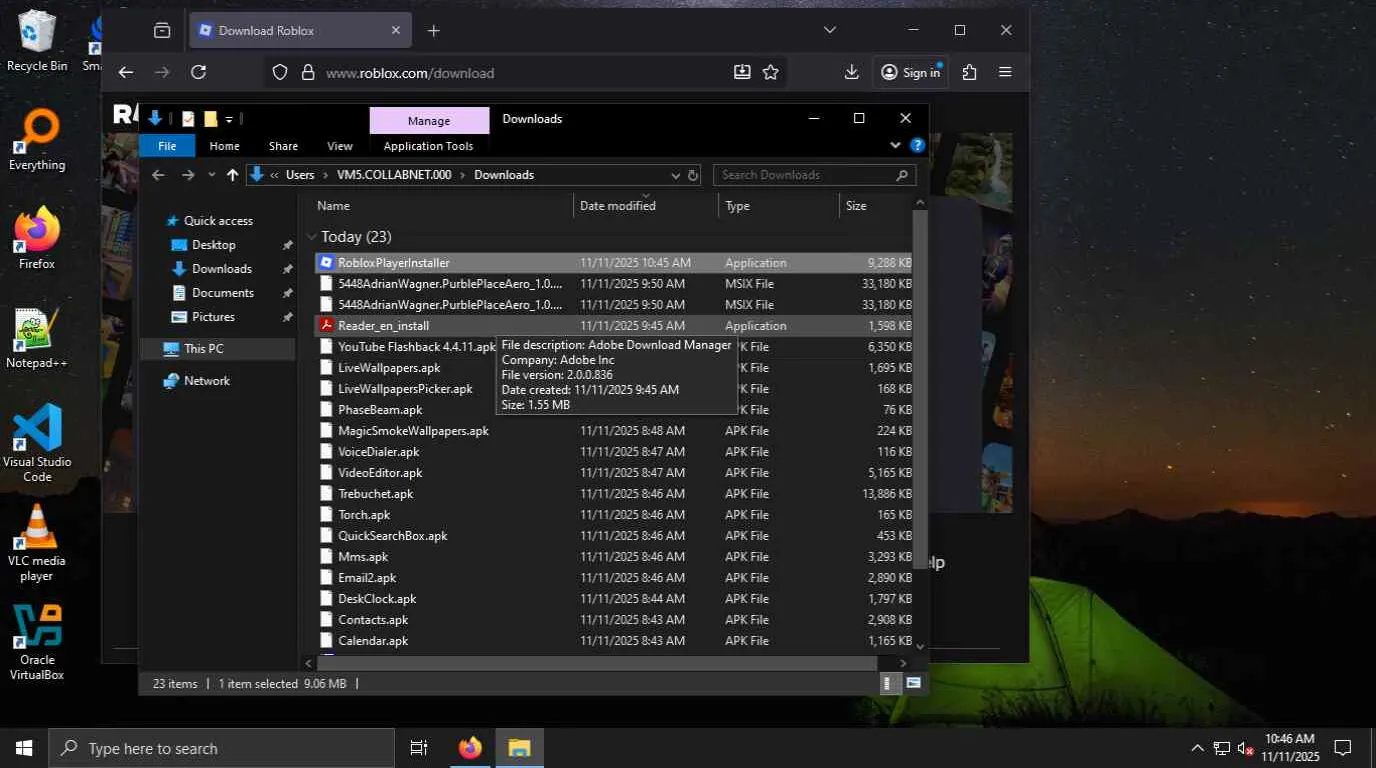Open Documents under Quick access
The height and width of the screenshot is (768, 1376).
coord(222,293)
